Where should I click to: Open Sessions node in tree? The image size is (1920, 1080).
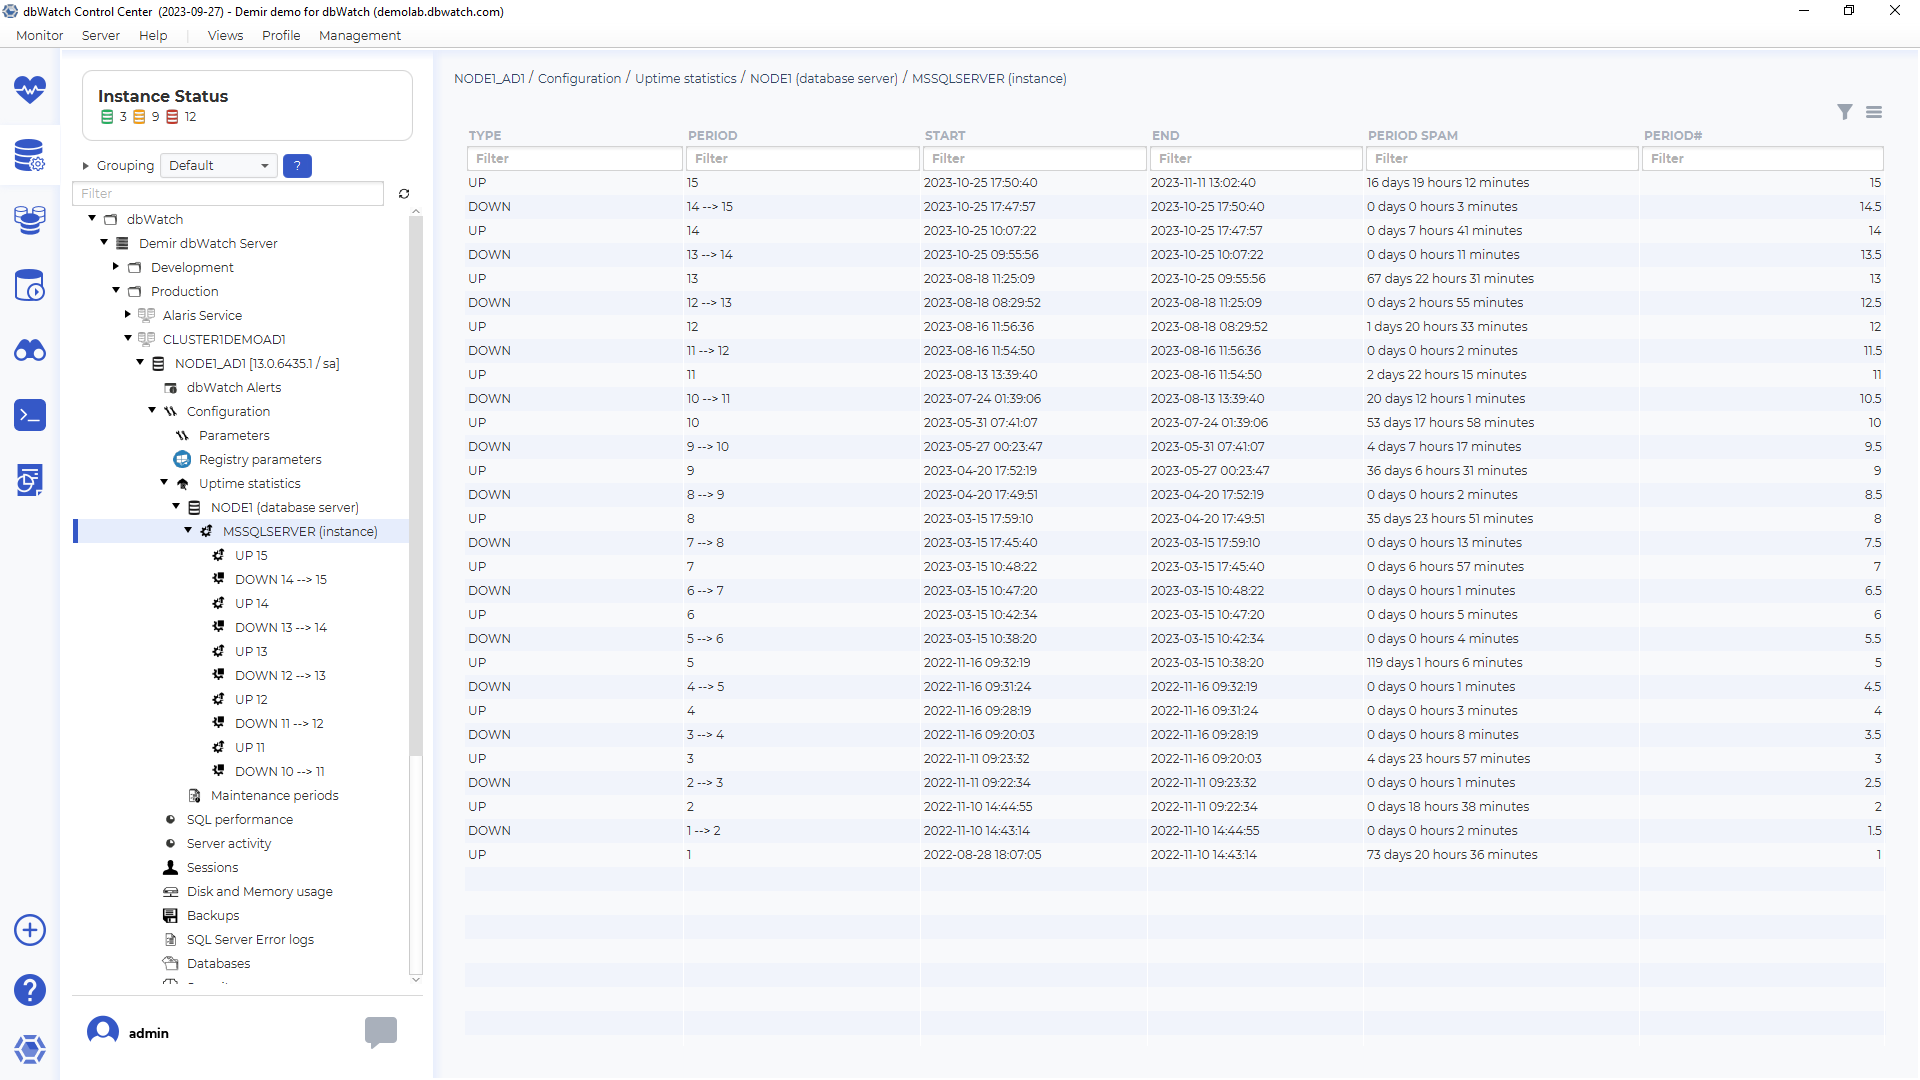[x=212, y=868]
